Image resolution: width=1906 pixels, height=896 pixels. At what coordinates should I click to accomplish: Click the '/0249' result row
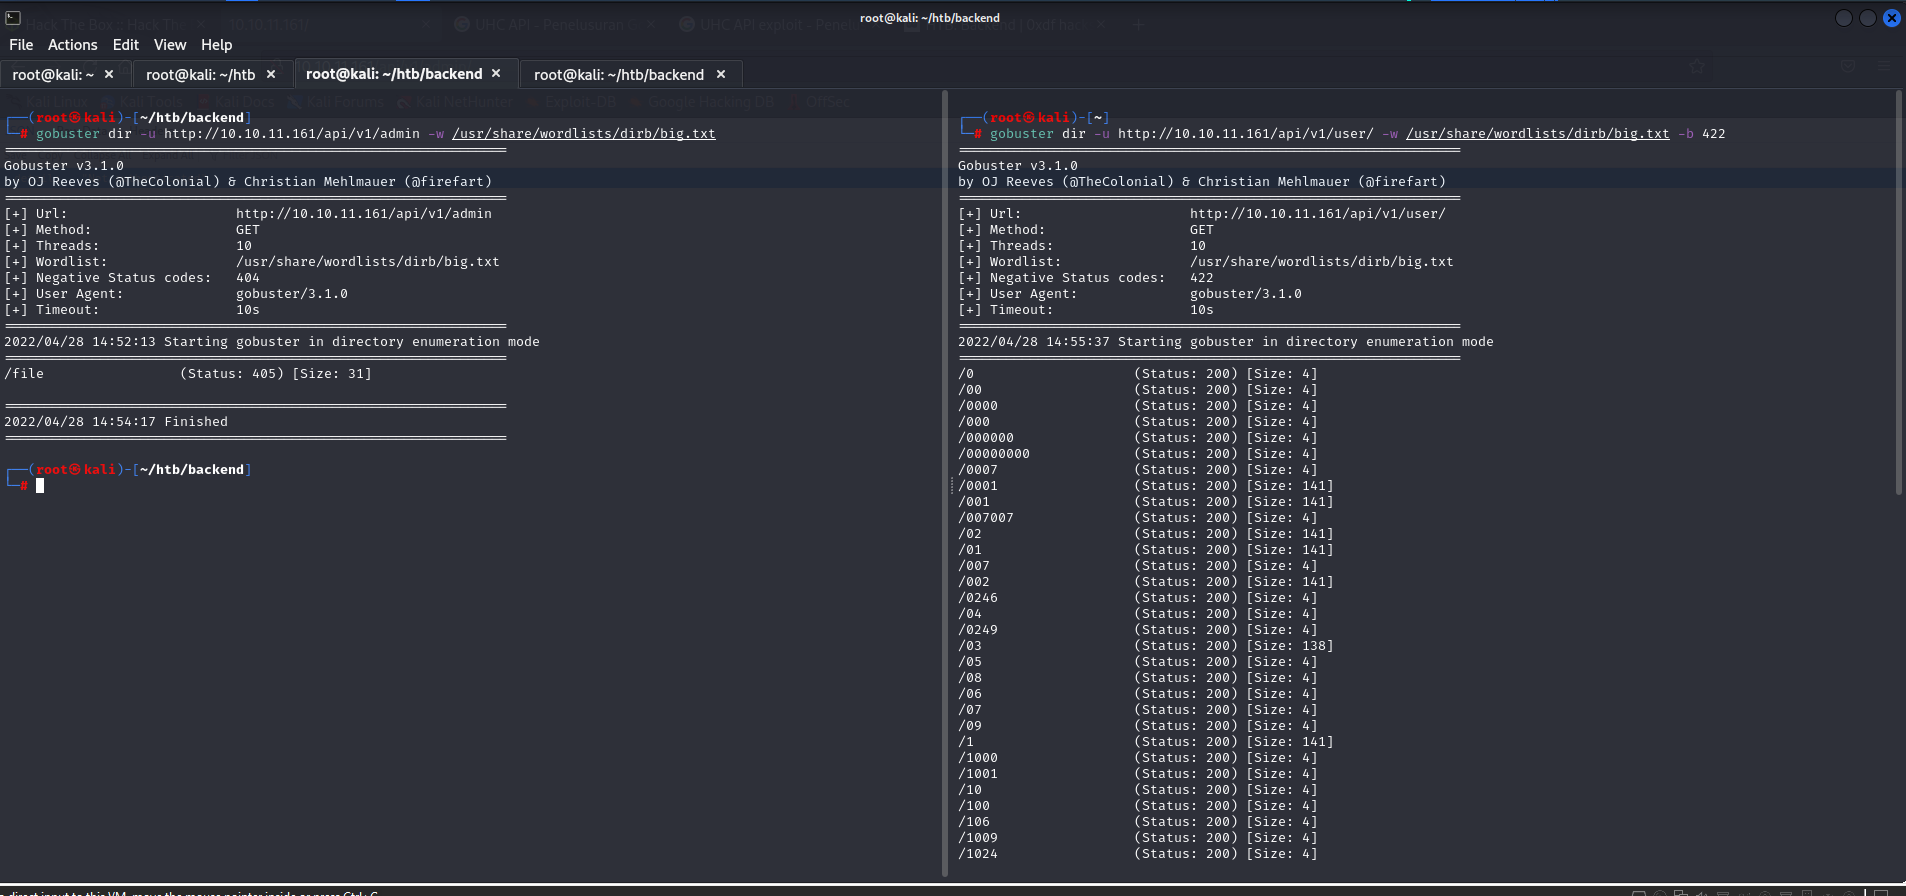click(1138, 630)
